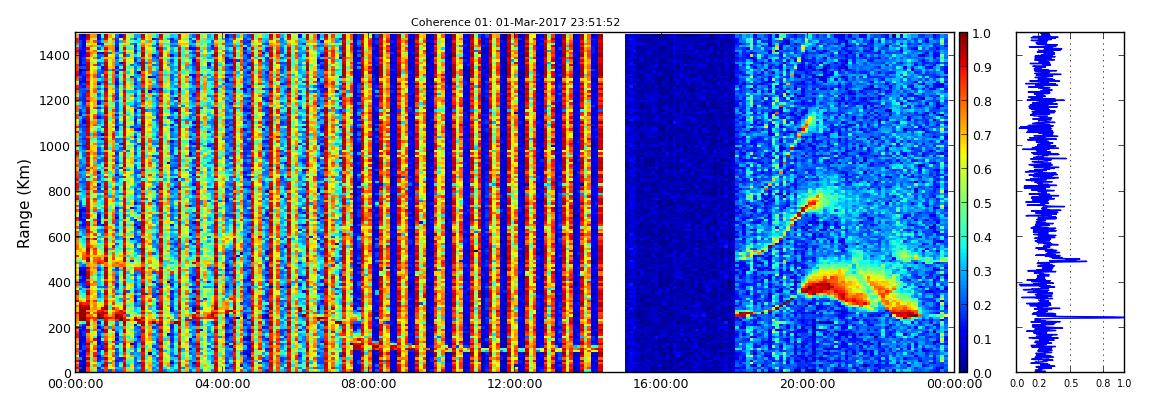Viewport: 1150px width, 407px height.
Task: Click the 0.6 colorbar label
Action: 981,169
